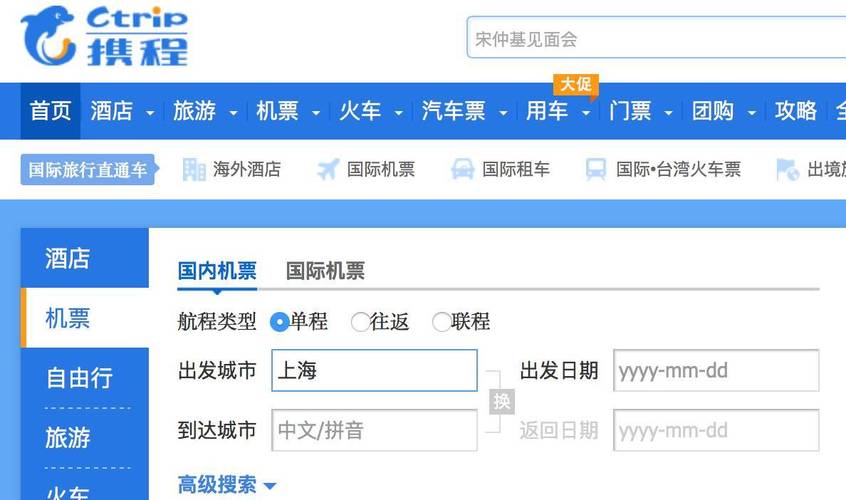Expand the 酒店 dropdown arrow in navbar

point(151,113)
